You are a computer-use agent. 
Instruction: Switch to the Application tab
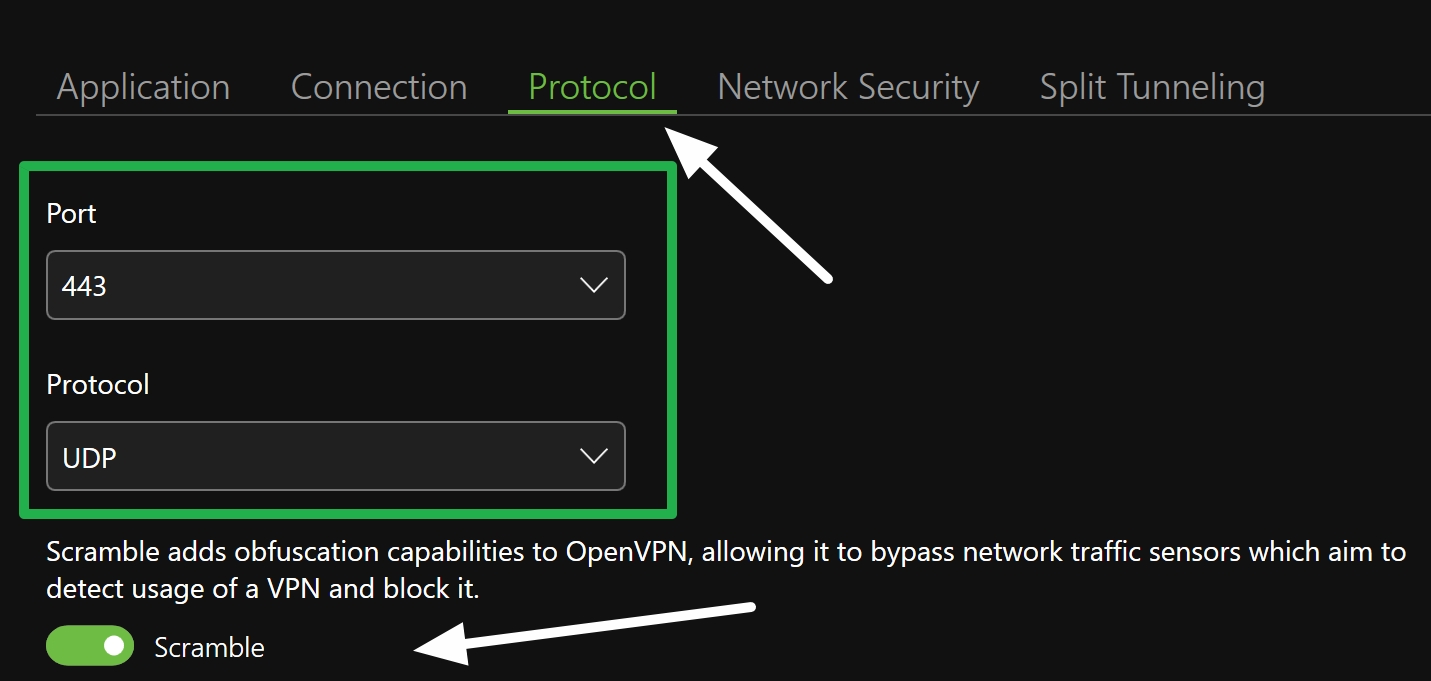[x=143, y=87]
